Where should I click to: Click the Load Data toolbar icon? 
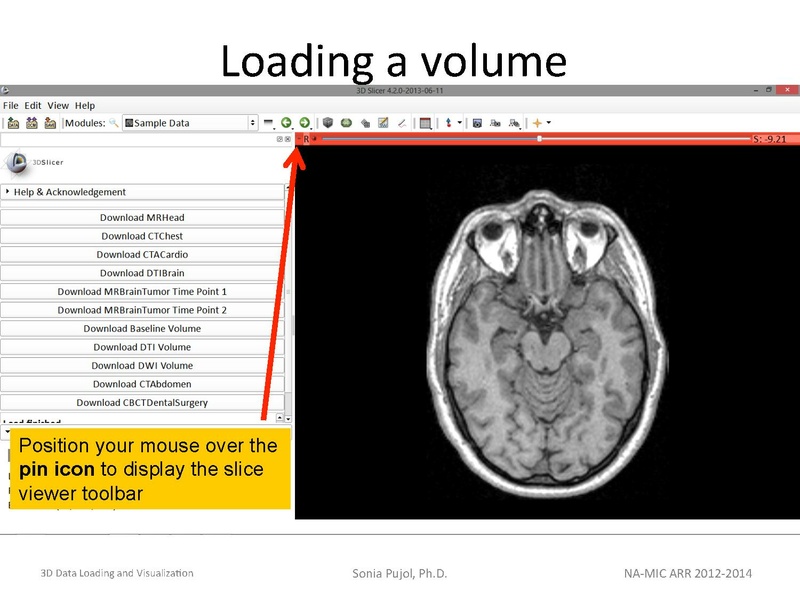pos(14,123)
